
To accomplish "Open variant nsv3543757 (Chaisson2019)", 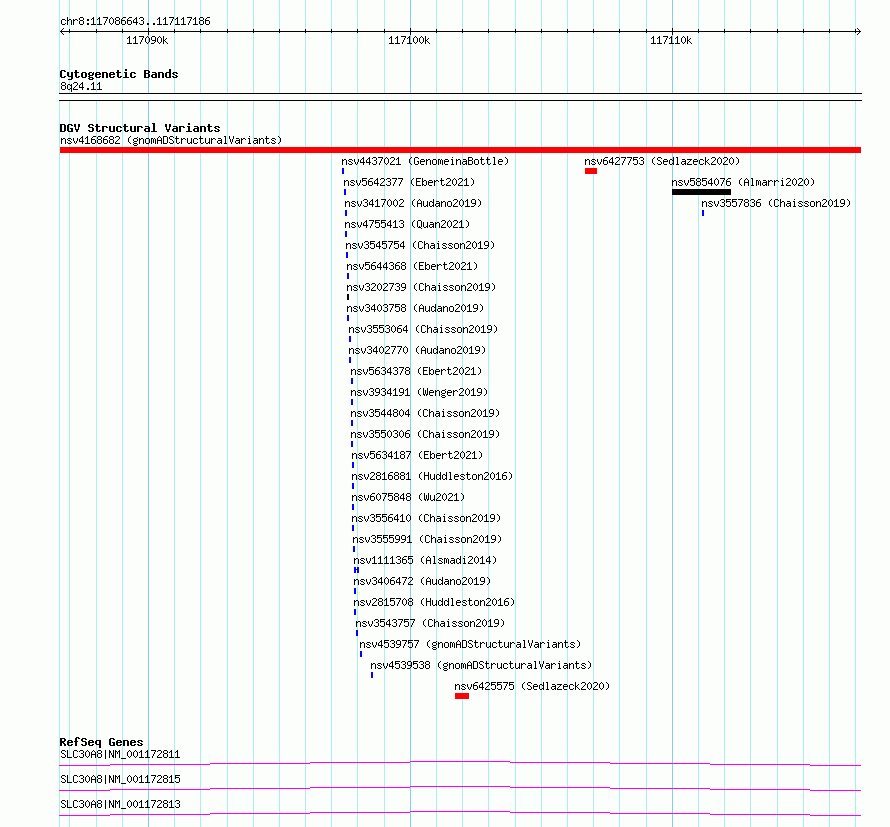I will coord(430,623).
